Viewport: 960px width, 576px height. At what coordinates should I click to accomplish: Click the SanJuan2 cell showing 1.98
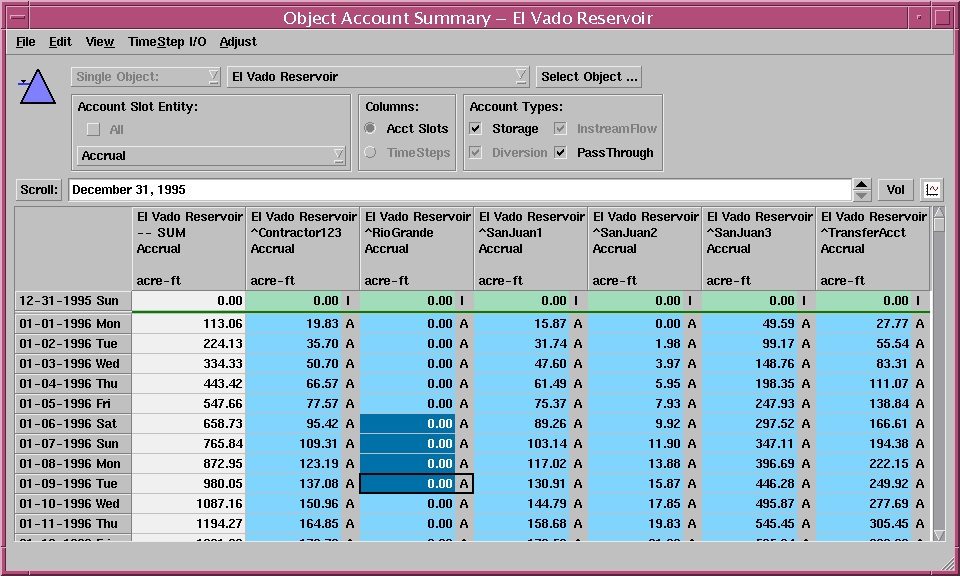[645, 343]
